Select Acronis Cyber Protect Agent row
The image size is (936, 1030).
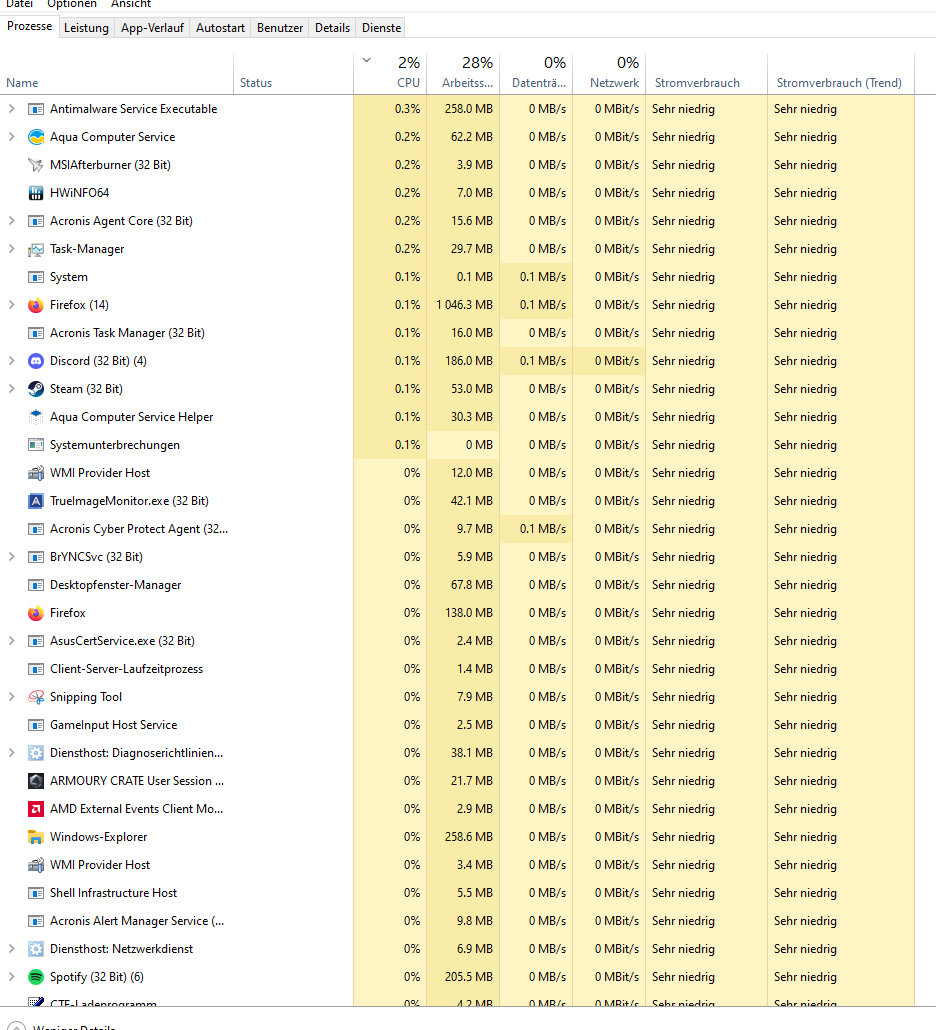(x=457, y=529)
